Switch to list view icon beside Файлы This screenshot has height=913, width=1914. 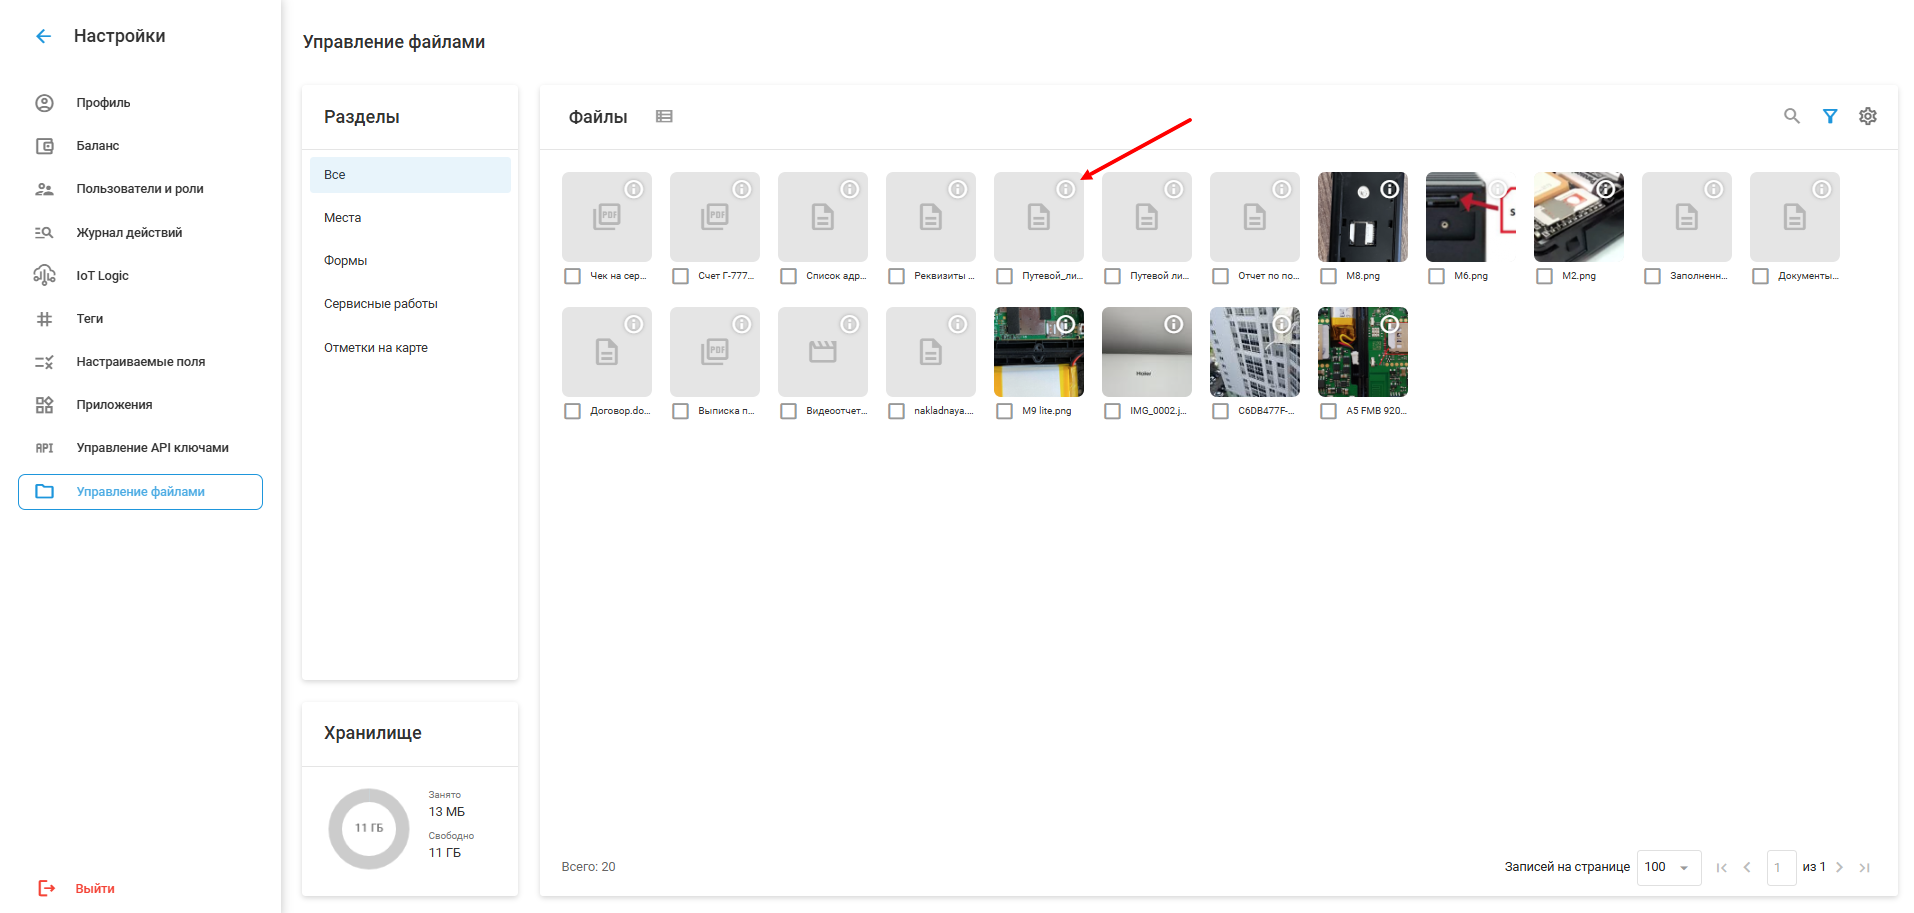click(x=664, y=116)
